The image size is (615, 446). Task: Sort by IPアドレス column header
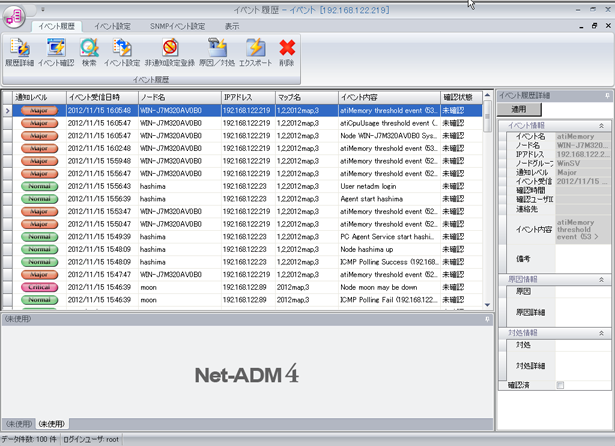(x=248, y=97)
